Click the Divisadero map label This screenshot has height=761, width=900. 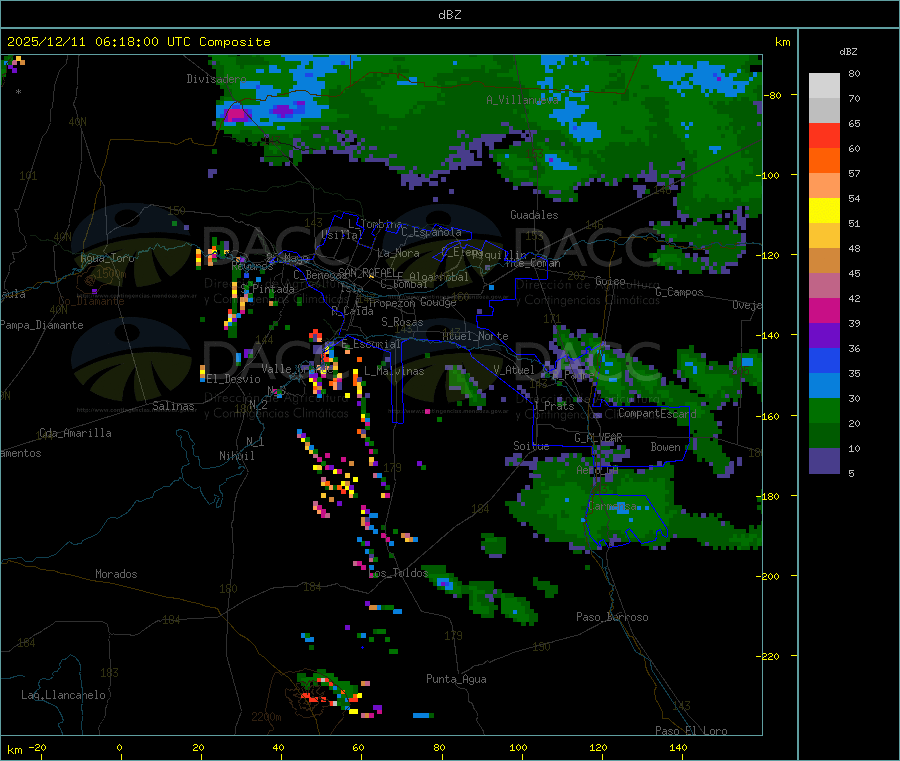click(x=216, y=79)
